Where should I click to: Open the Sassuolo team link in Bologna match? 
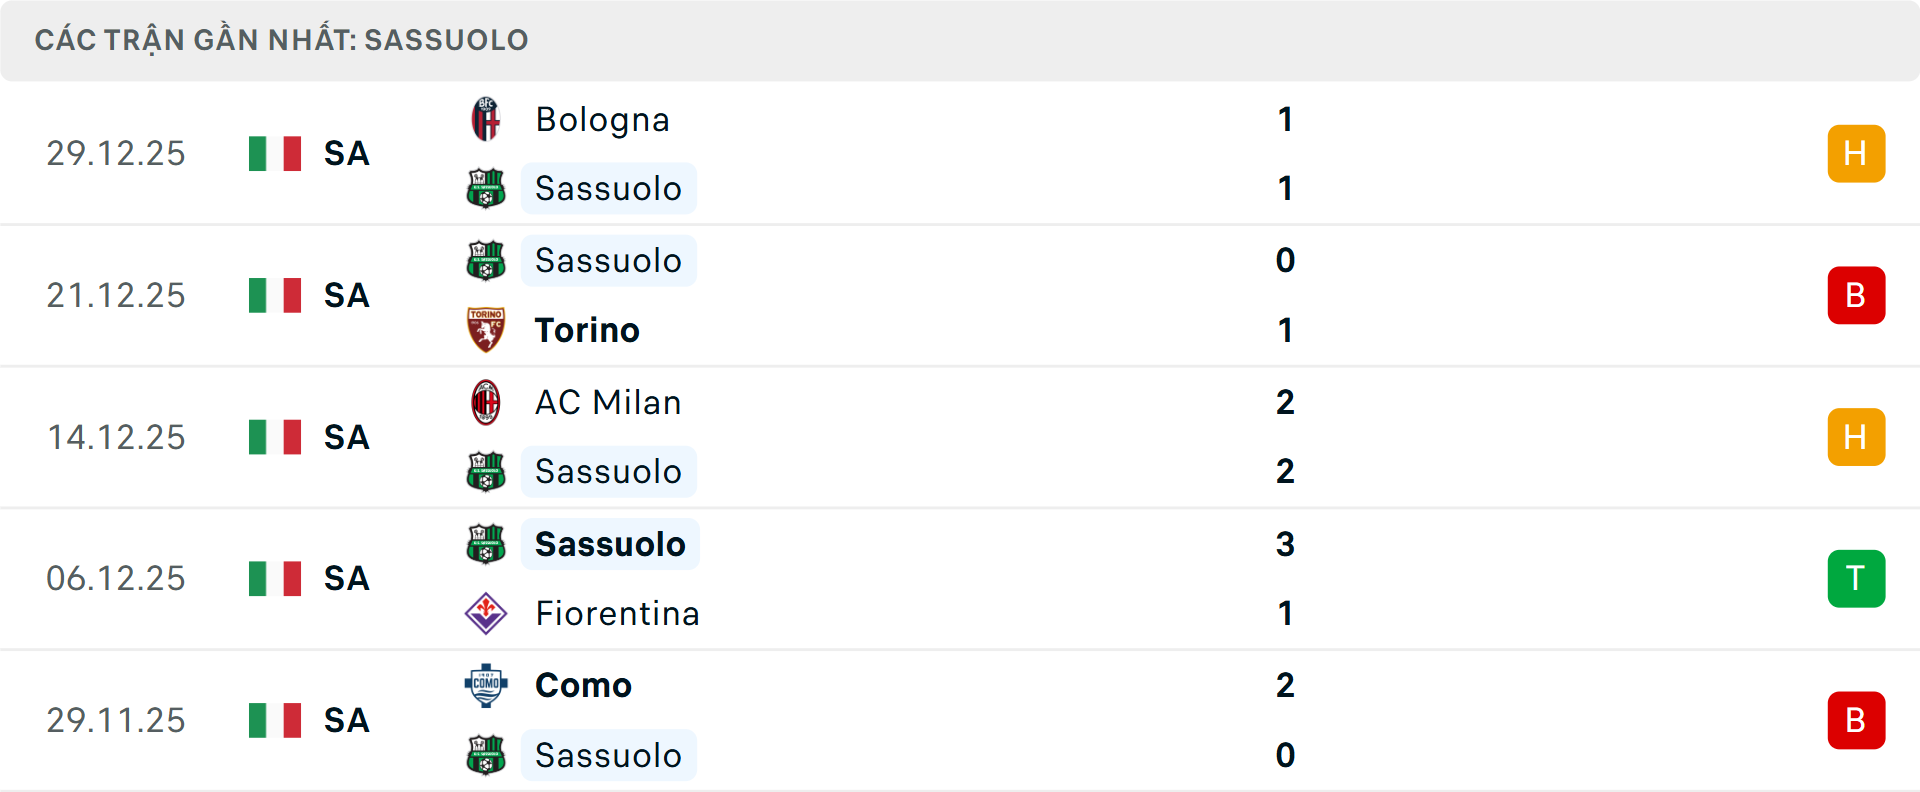click(608, 188)
